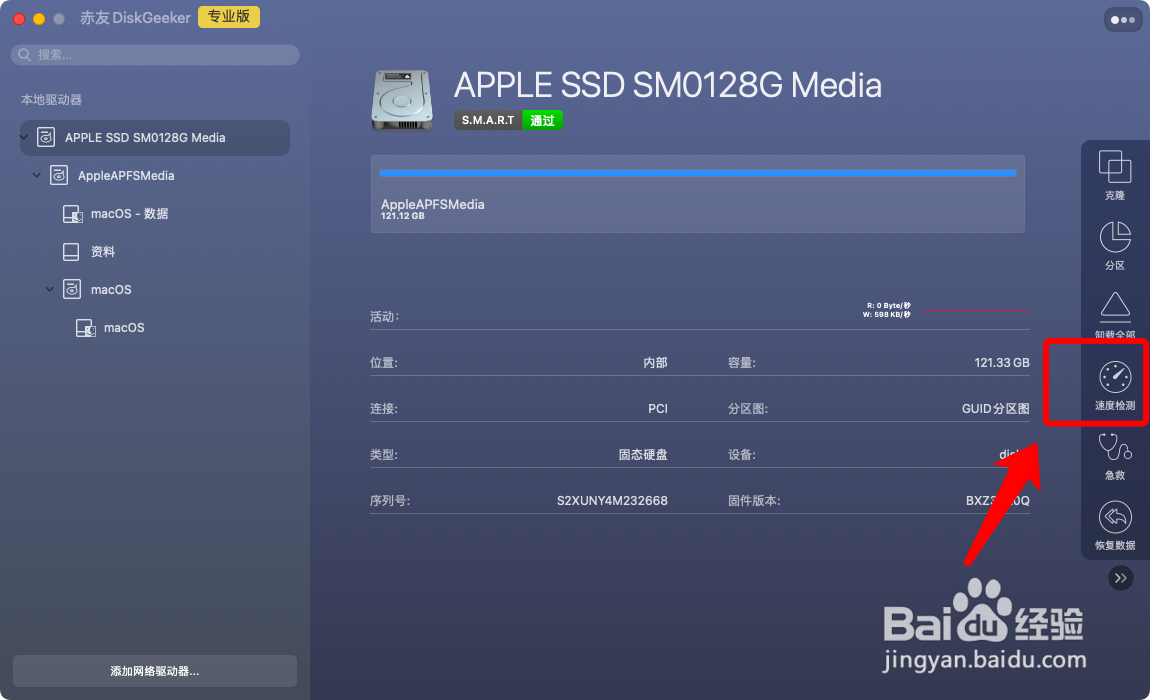The height and width of the screenshot is (700, 1150).
Task: Click the search magnifier icon
Action: [24, 54]
